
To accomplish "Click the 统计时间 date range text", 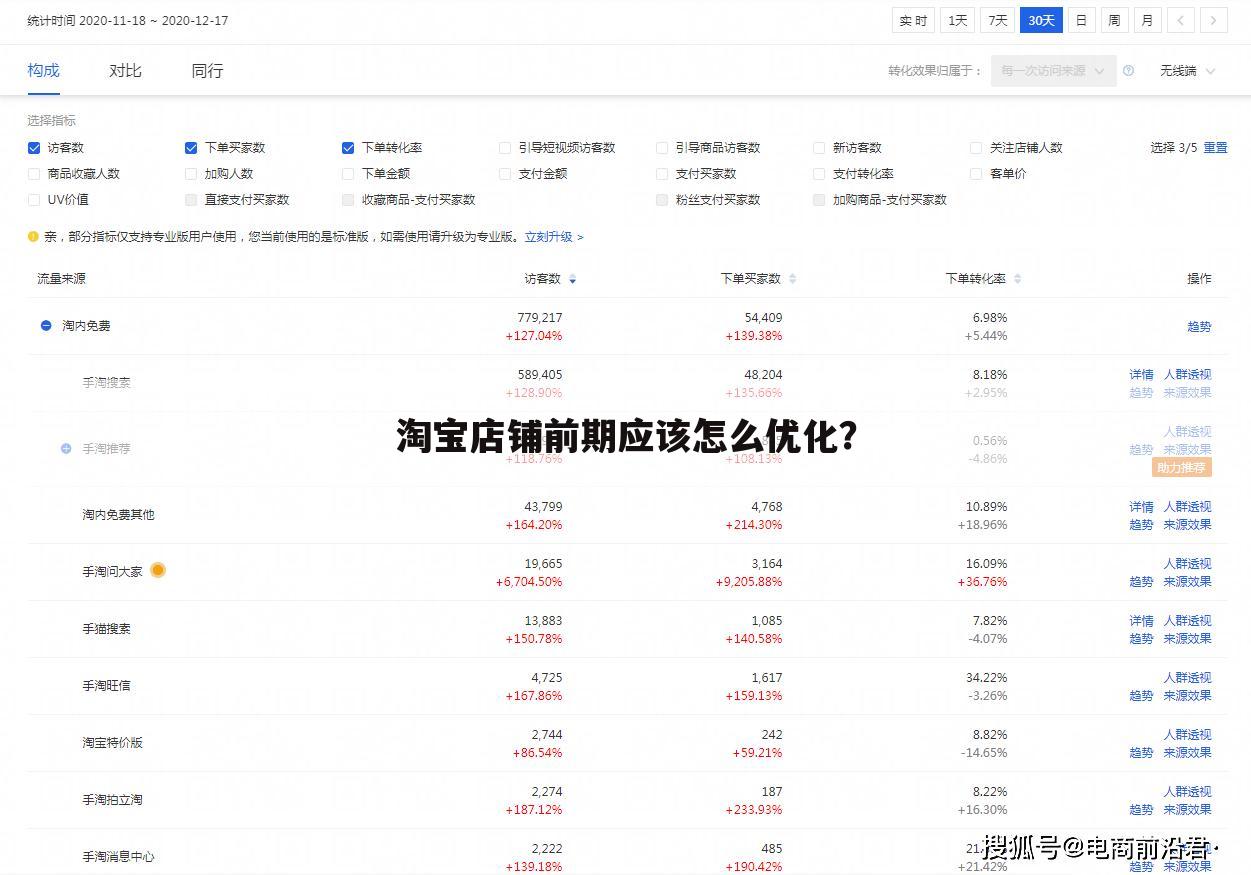I will 128,20.
